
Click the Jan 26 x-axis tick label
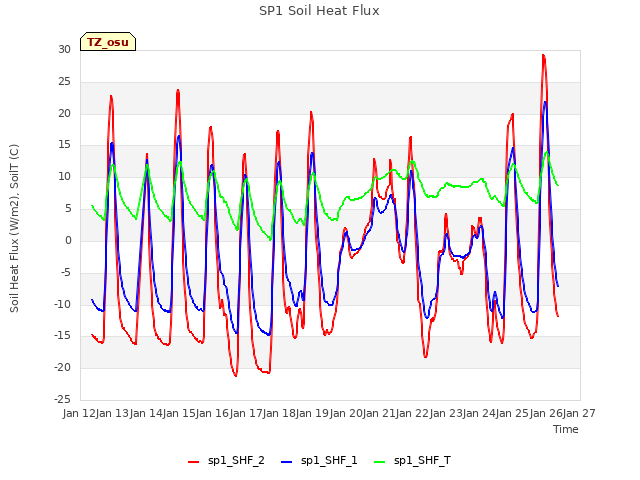click(x=547, y=413)
